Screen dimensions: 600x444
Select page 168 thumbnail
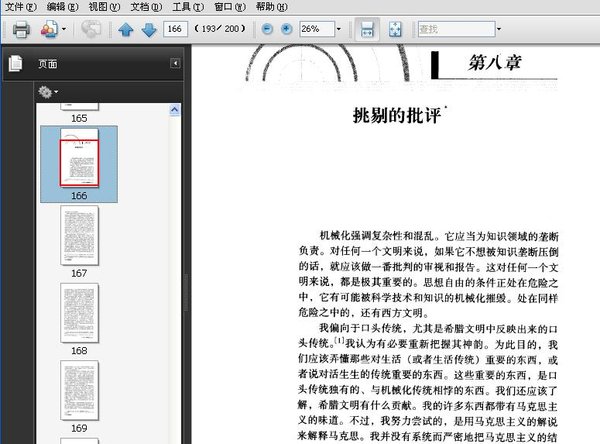[79, 313]
